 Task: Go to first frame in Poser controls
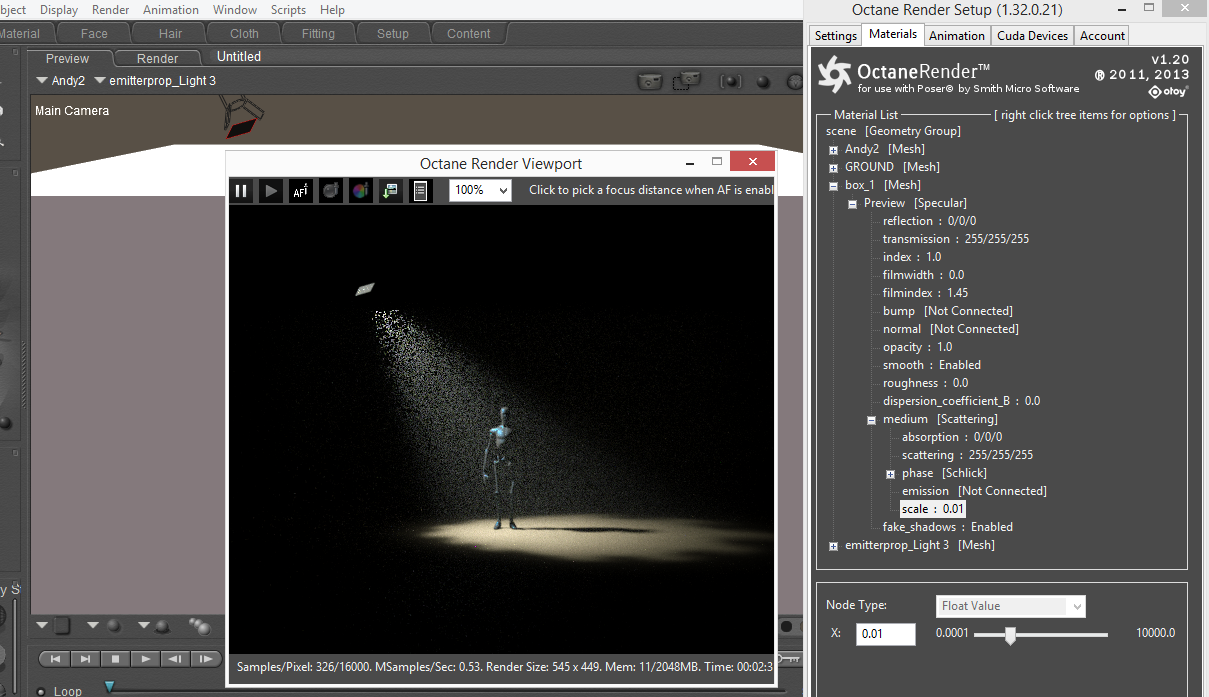point(56,659)
